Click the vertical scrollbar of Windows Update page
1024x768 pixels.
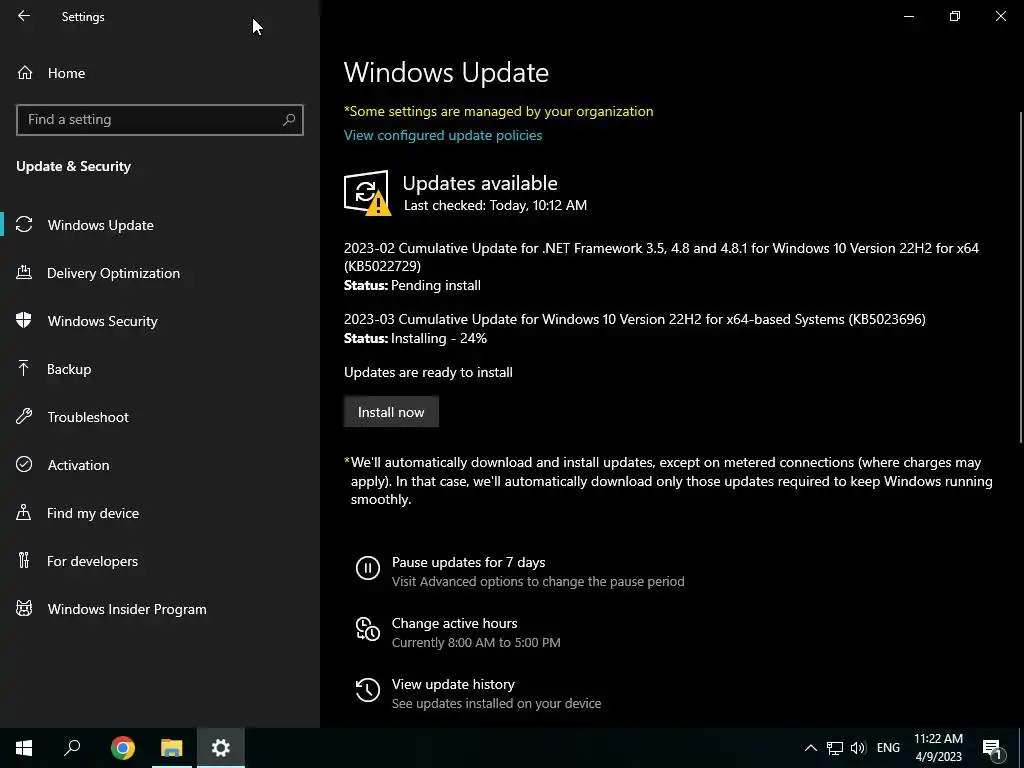coord(1021,278)
